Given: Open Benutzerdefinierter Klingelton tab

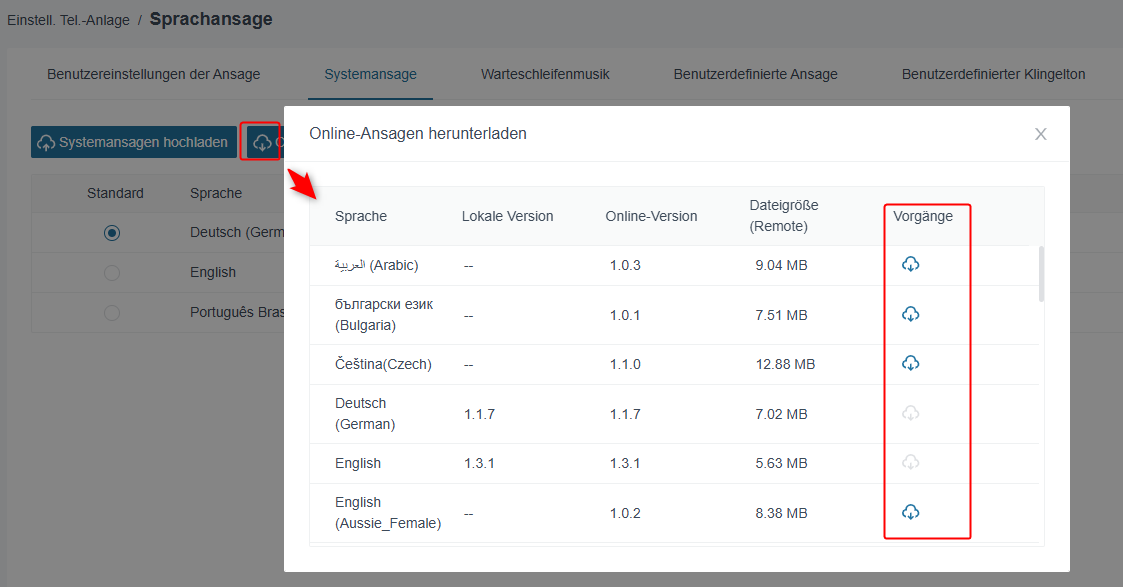Looking at the screenshot, I should (x=993, y=74).
